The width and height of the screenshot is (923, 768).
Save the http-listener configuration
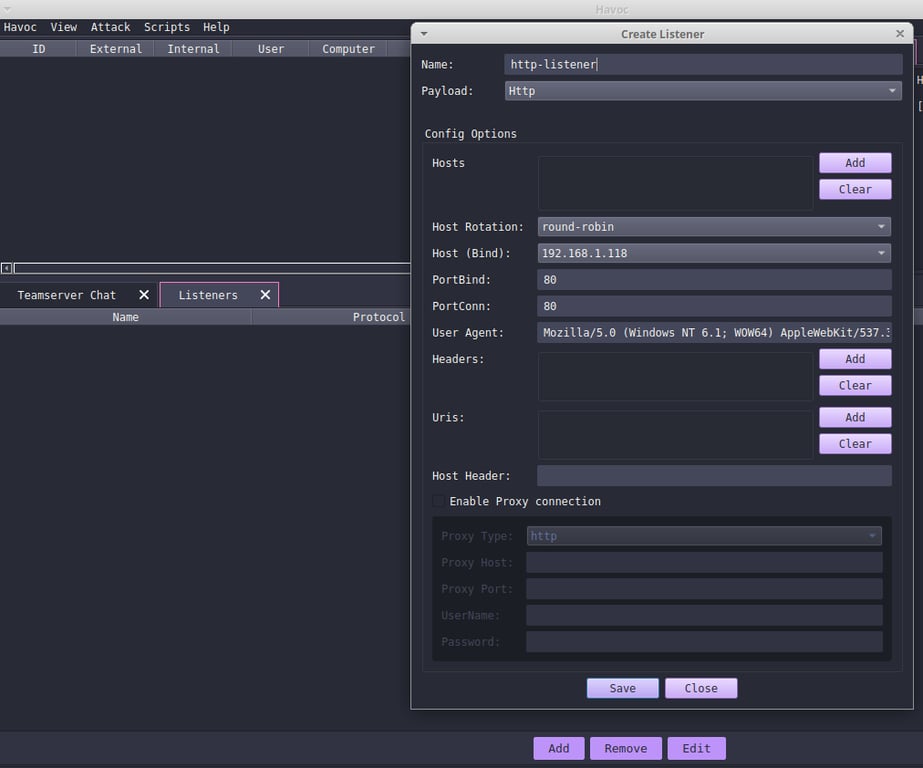(621, 688)
